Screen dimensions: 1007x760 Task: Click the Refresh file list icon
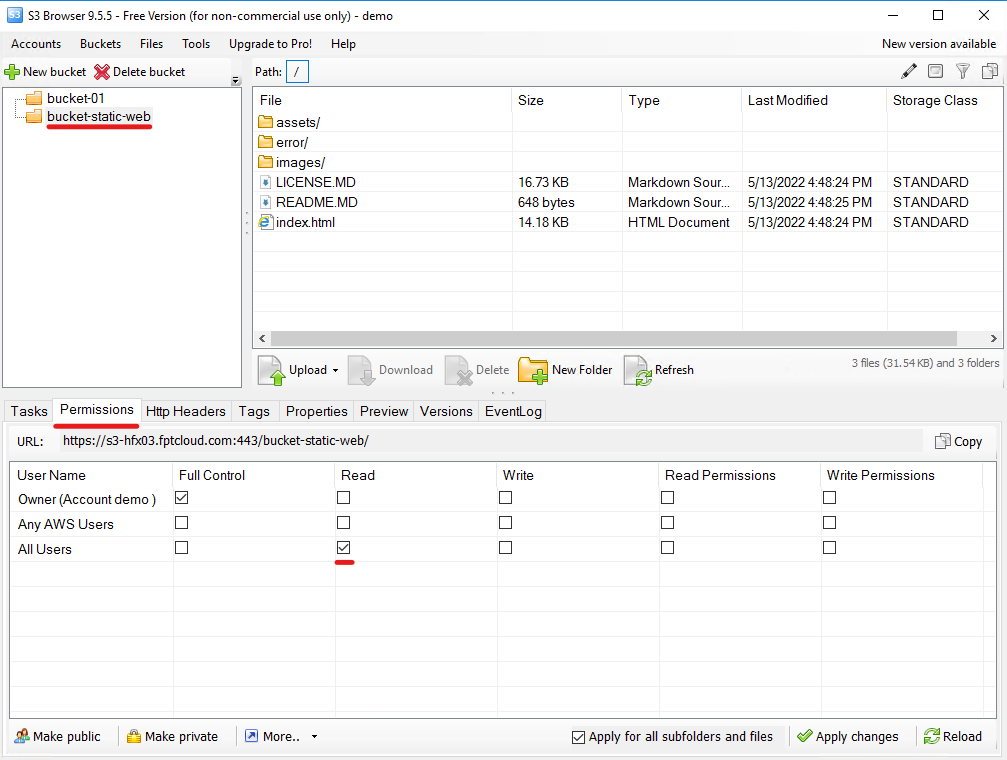(x=638, y=369)
